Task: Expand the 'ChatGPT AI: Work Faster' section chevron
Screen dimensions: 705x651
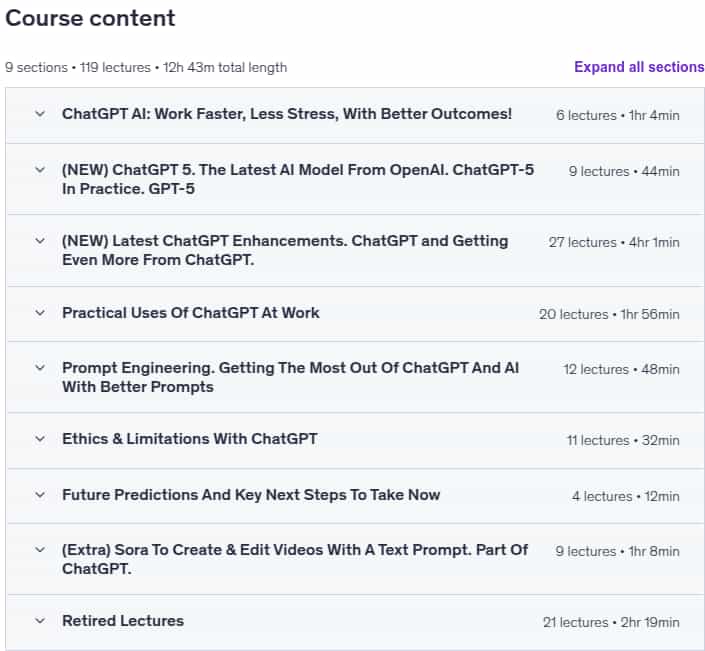Action: (x=40, y=114)
